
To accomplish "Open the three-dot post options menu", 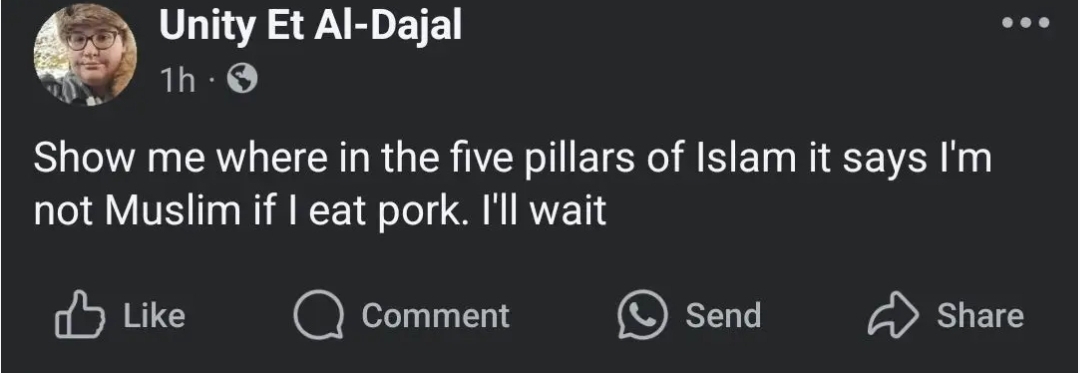I will [1026, 23].
